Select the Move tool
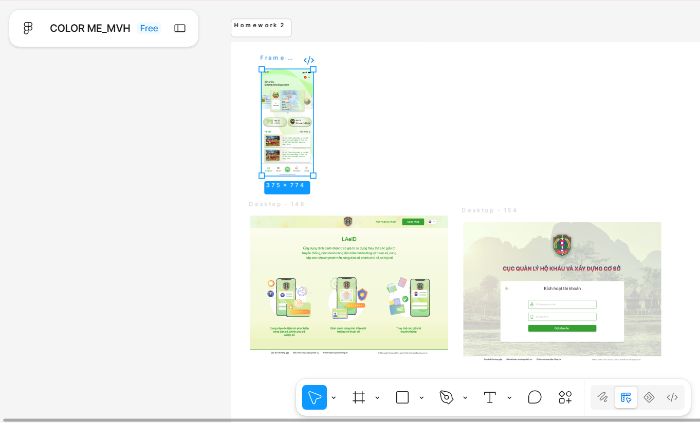Viewport: 700px width, 423px height. (314, 397)
